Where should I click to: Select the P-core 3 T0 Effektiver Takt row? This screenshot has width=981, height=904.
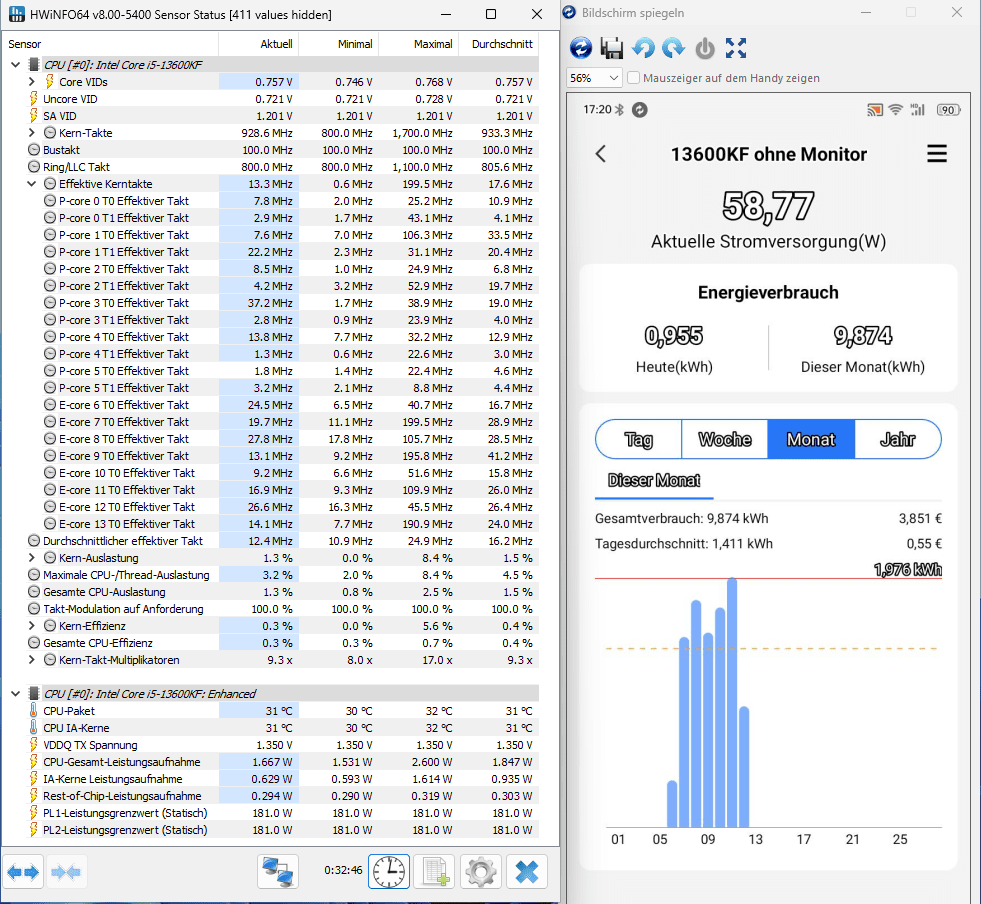coord(270,303)
